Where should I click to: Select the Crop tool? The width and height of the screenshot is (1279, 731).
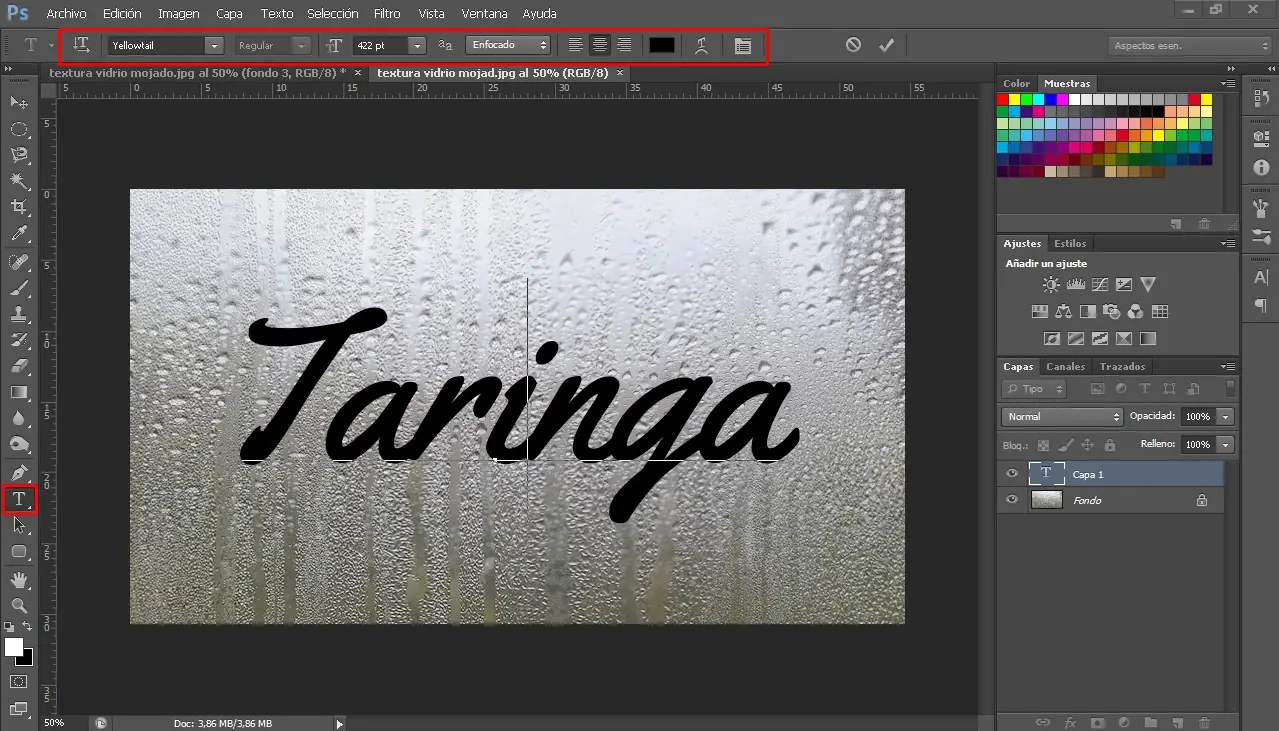point(19,207)
